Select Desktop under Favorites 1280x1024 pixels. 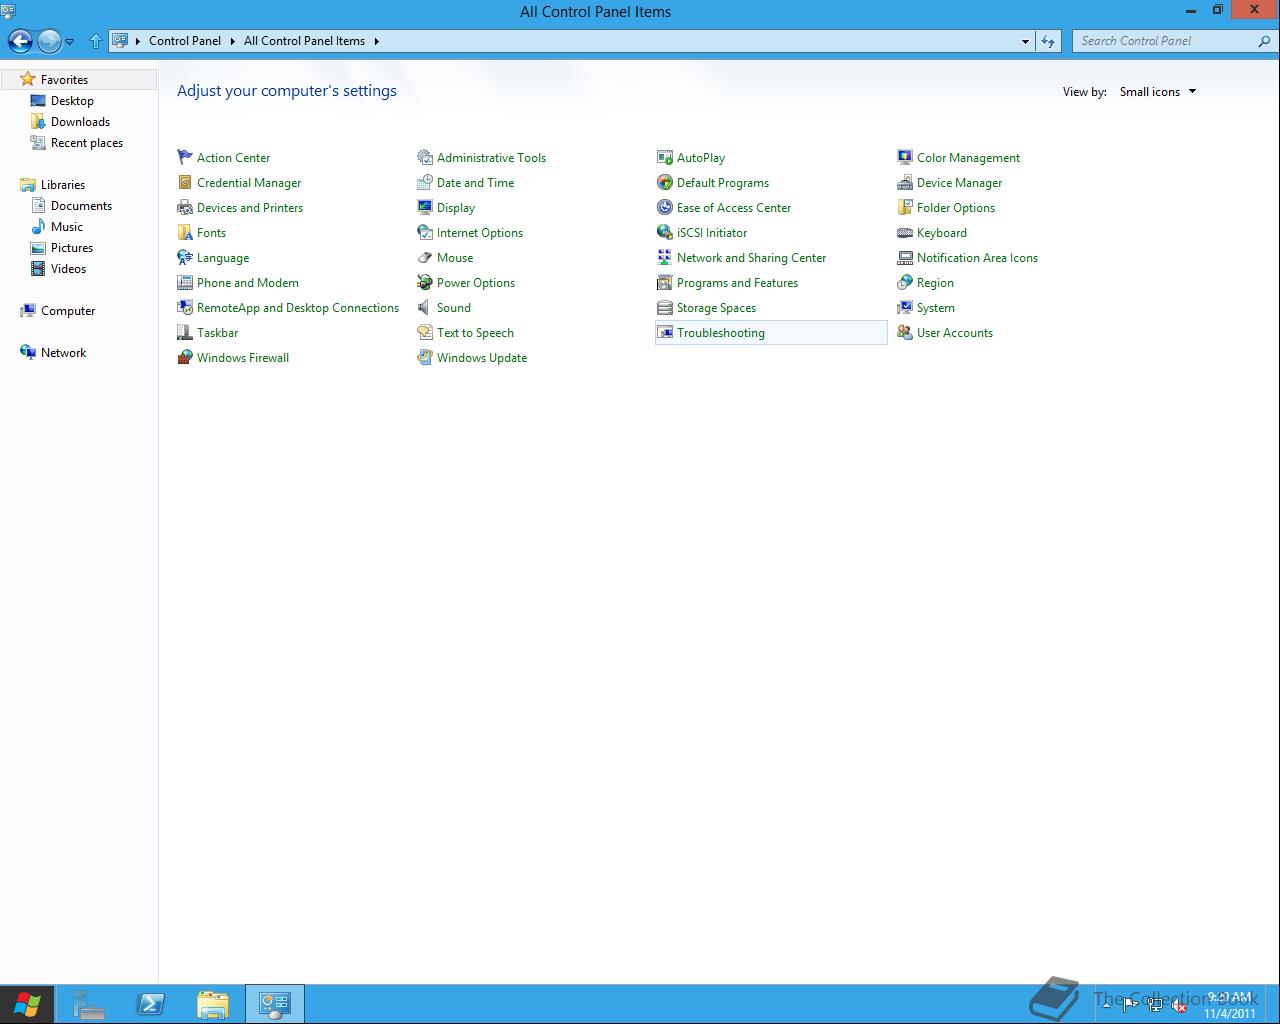tap(72, 100)
